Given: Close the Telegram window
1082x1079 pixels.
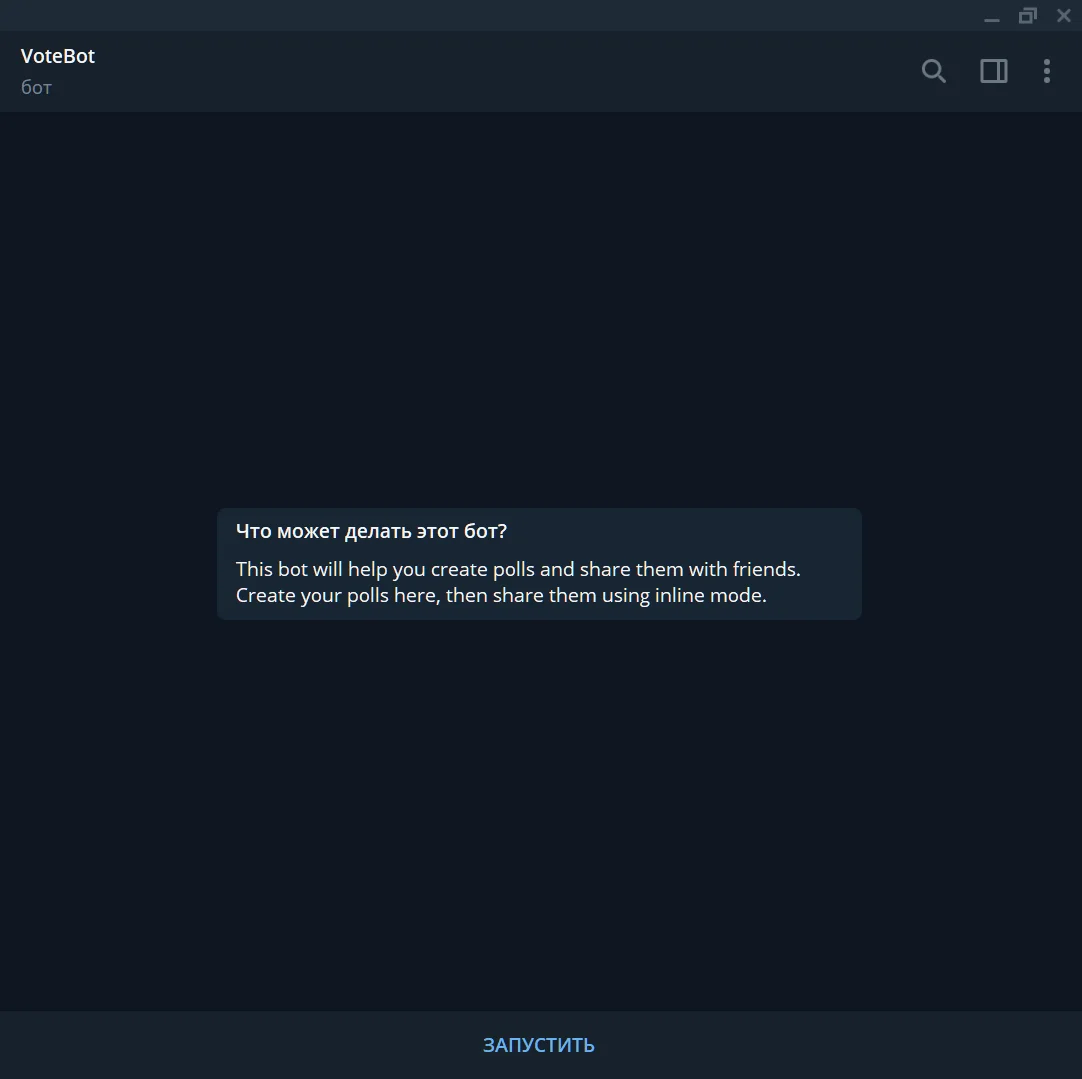Looking at the screenshot, I should (x=1063, y=15).
